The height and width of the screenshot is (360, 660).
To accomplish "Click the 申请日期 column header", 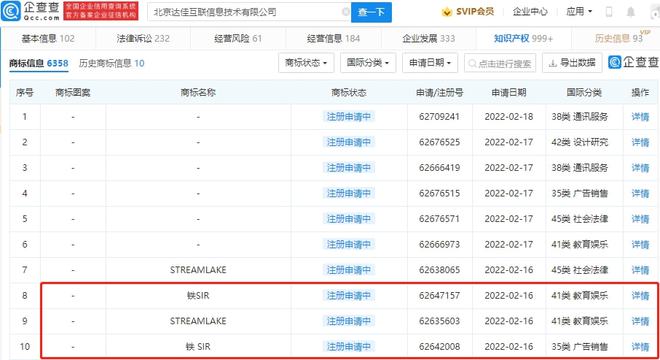I will tap(508, 92).
